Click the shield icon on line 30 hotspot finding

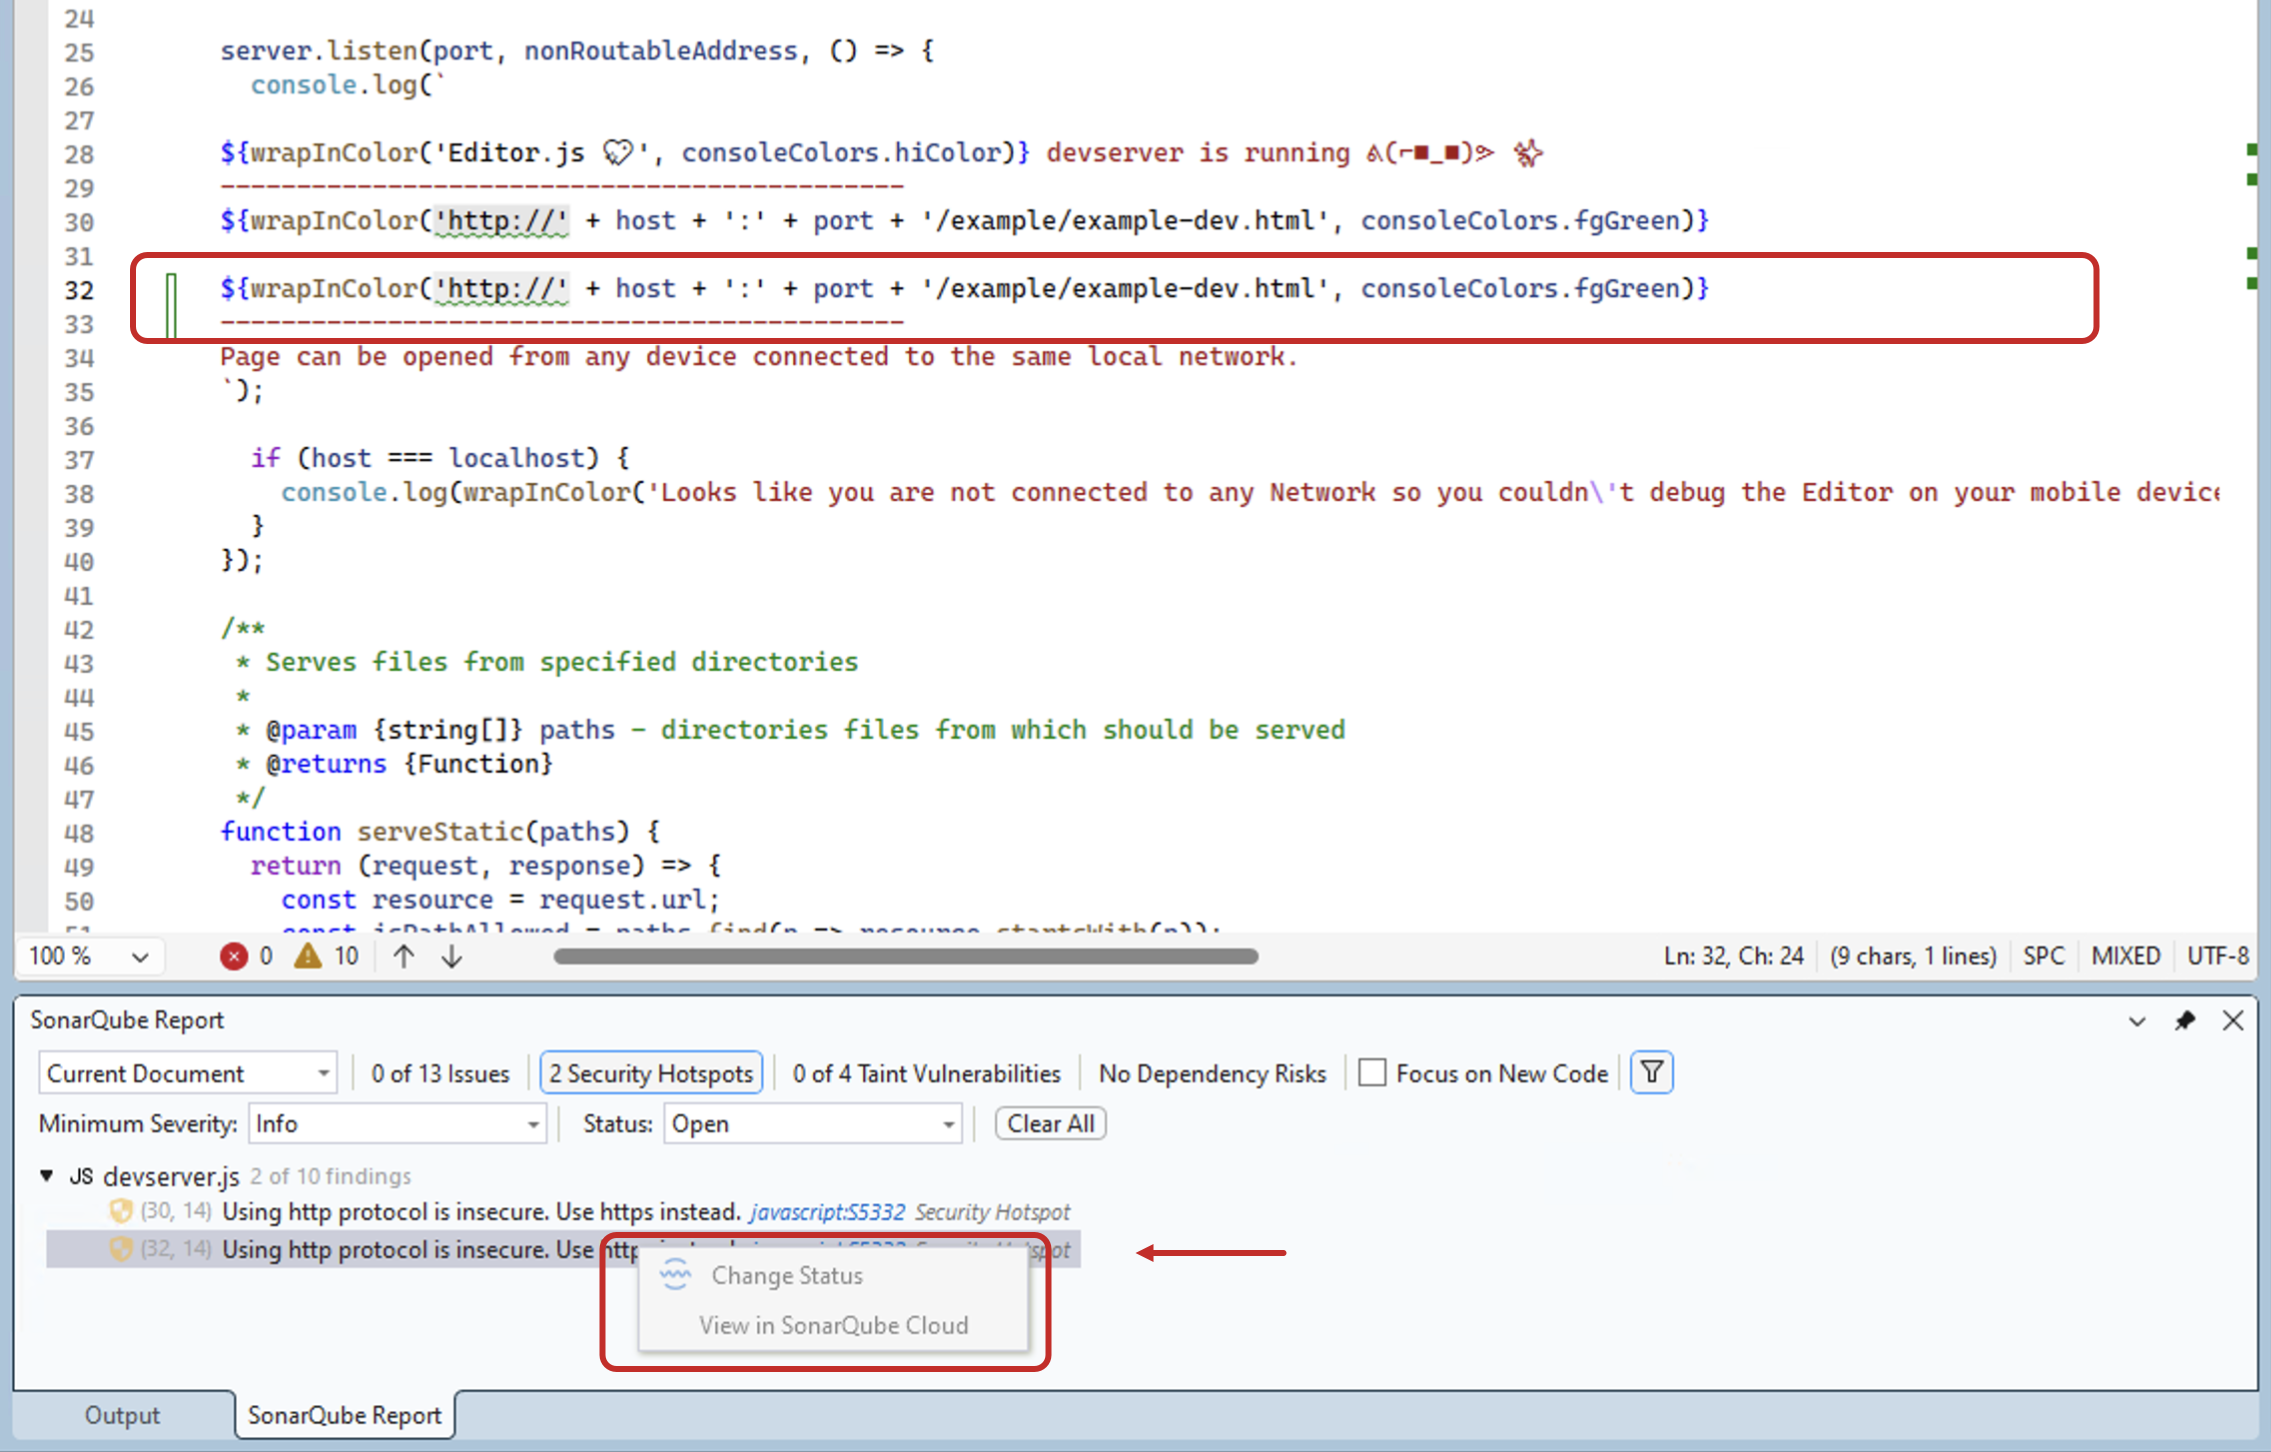[x=120, y=1210]
